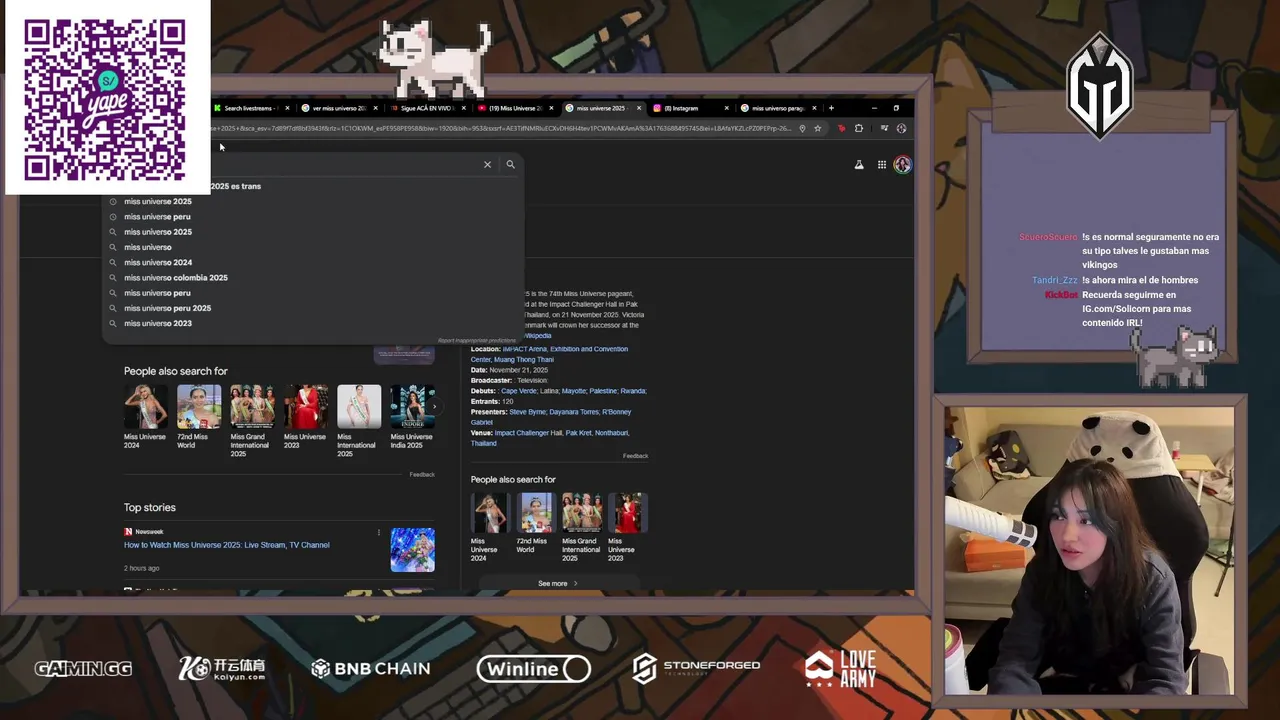Screen dimensions: 1280x720
Task: Open presenter 'Steve Byrne' link
Action: 527,412
